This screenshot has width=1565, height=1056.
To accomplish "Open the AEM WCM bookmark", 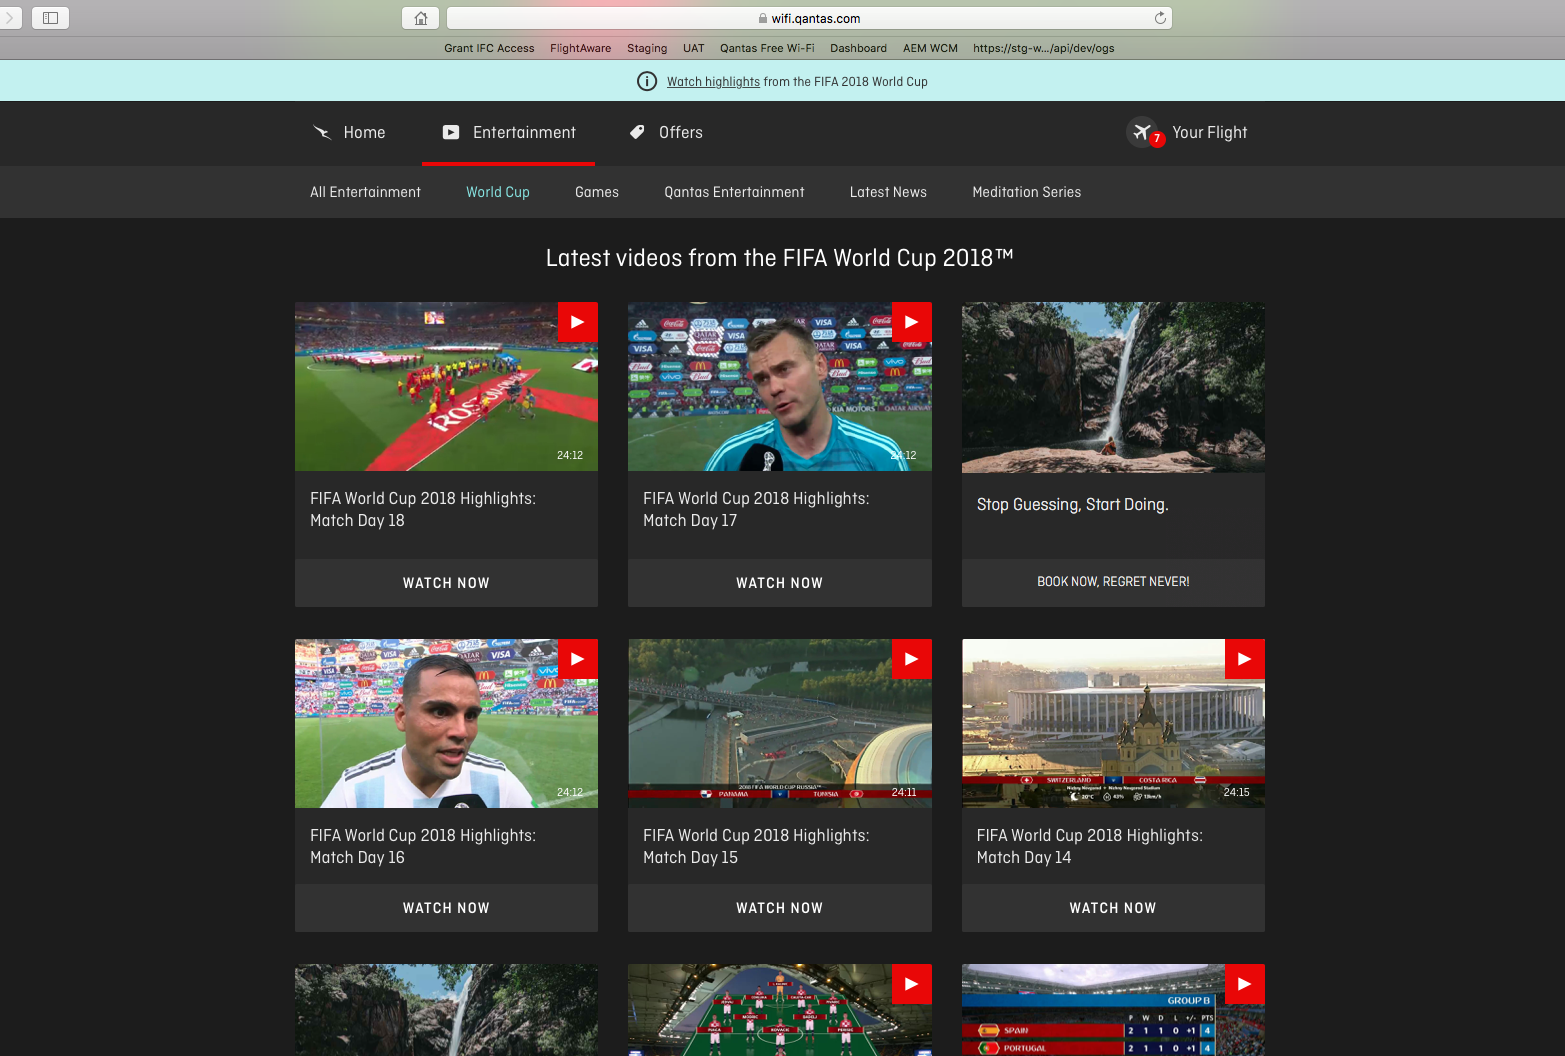I will point(930,48).
